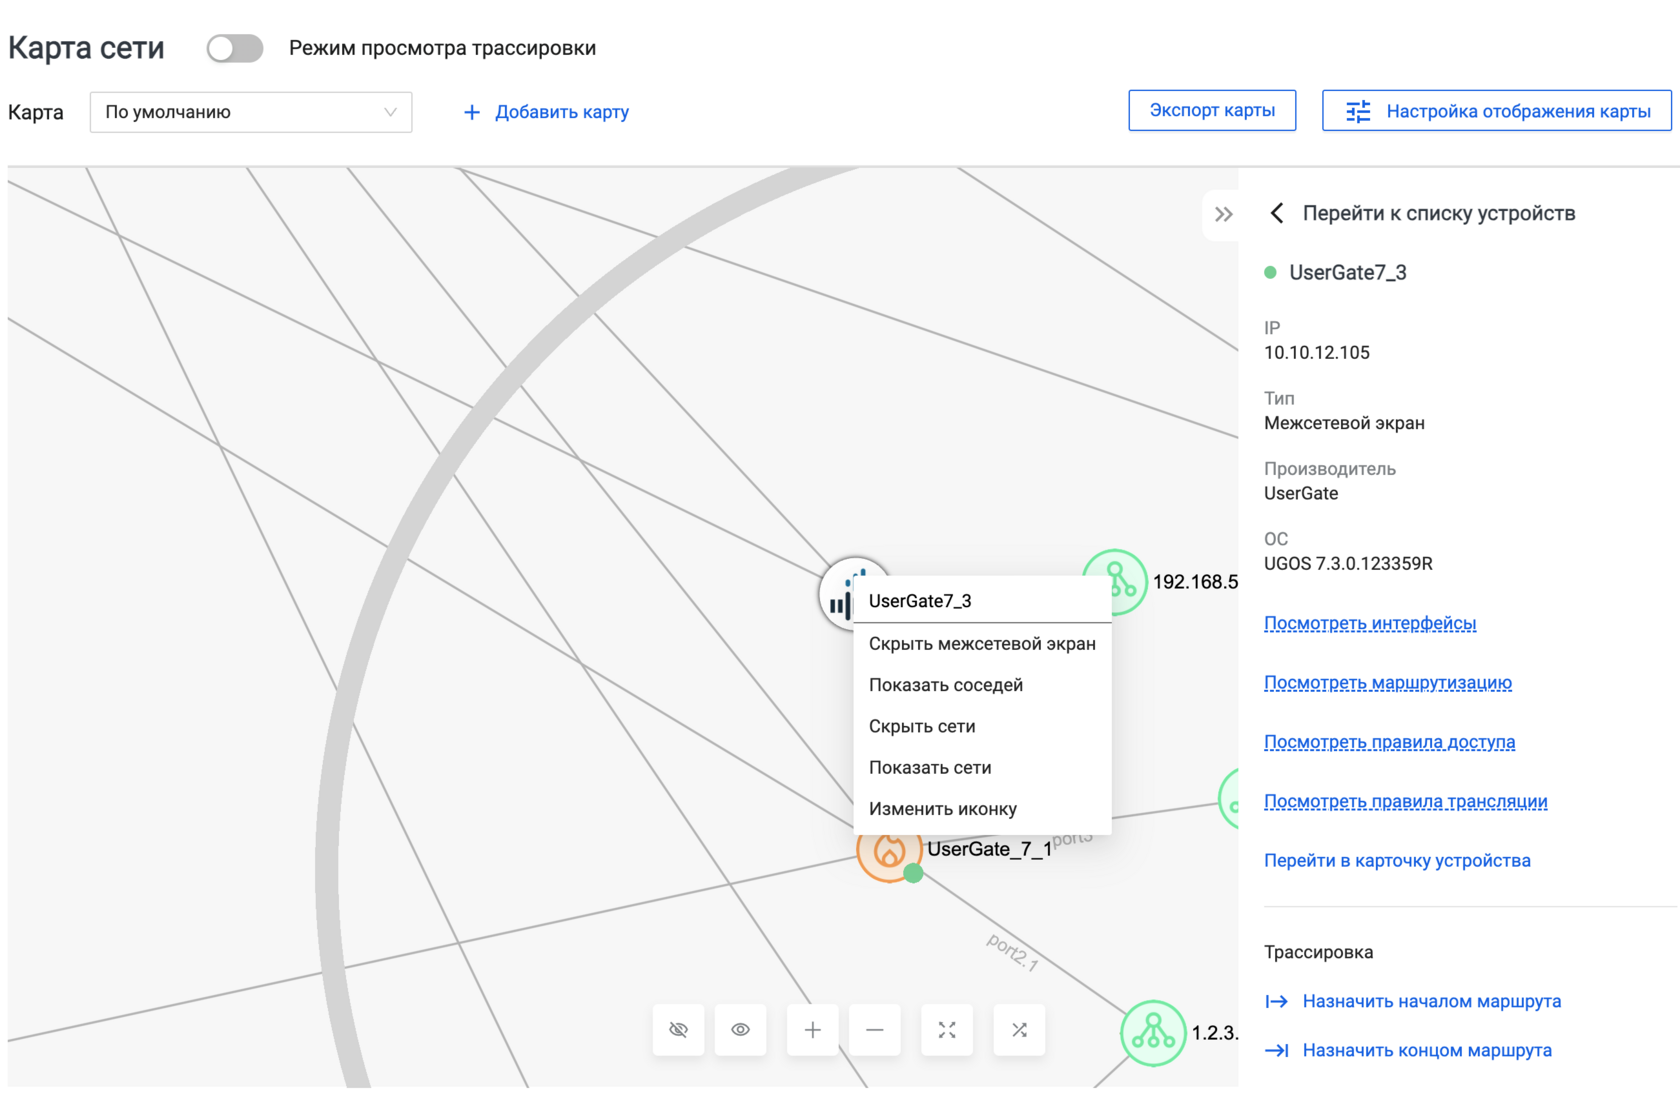
Task: Click the OS value 'UGOS 7.3.0.123359R'
Action: coord(1348,563)
